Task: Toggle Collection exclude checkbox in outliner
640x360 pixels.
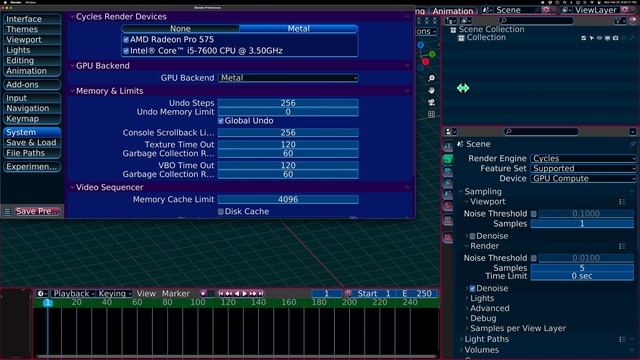Action: 584,38
